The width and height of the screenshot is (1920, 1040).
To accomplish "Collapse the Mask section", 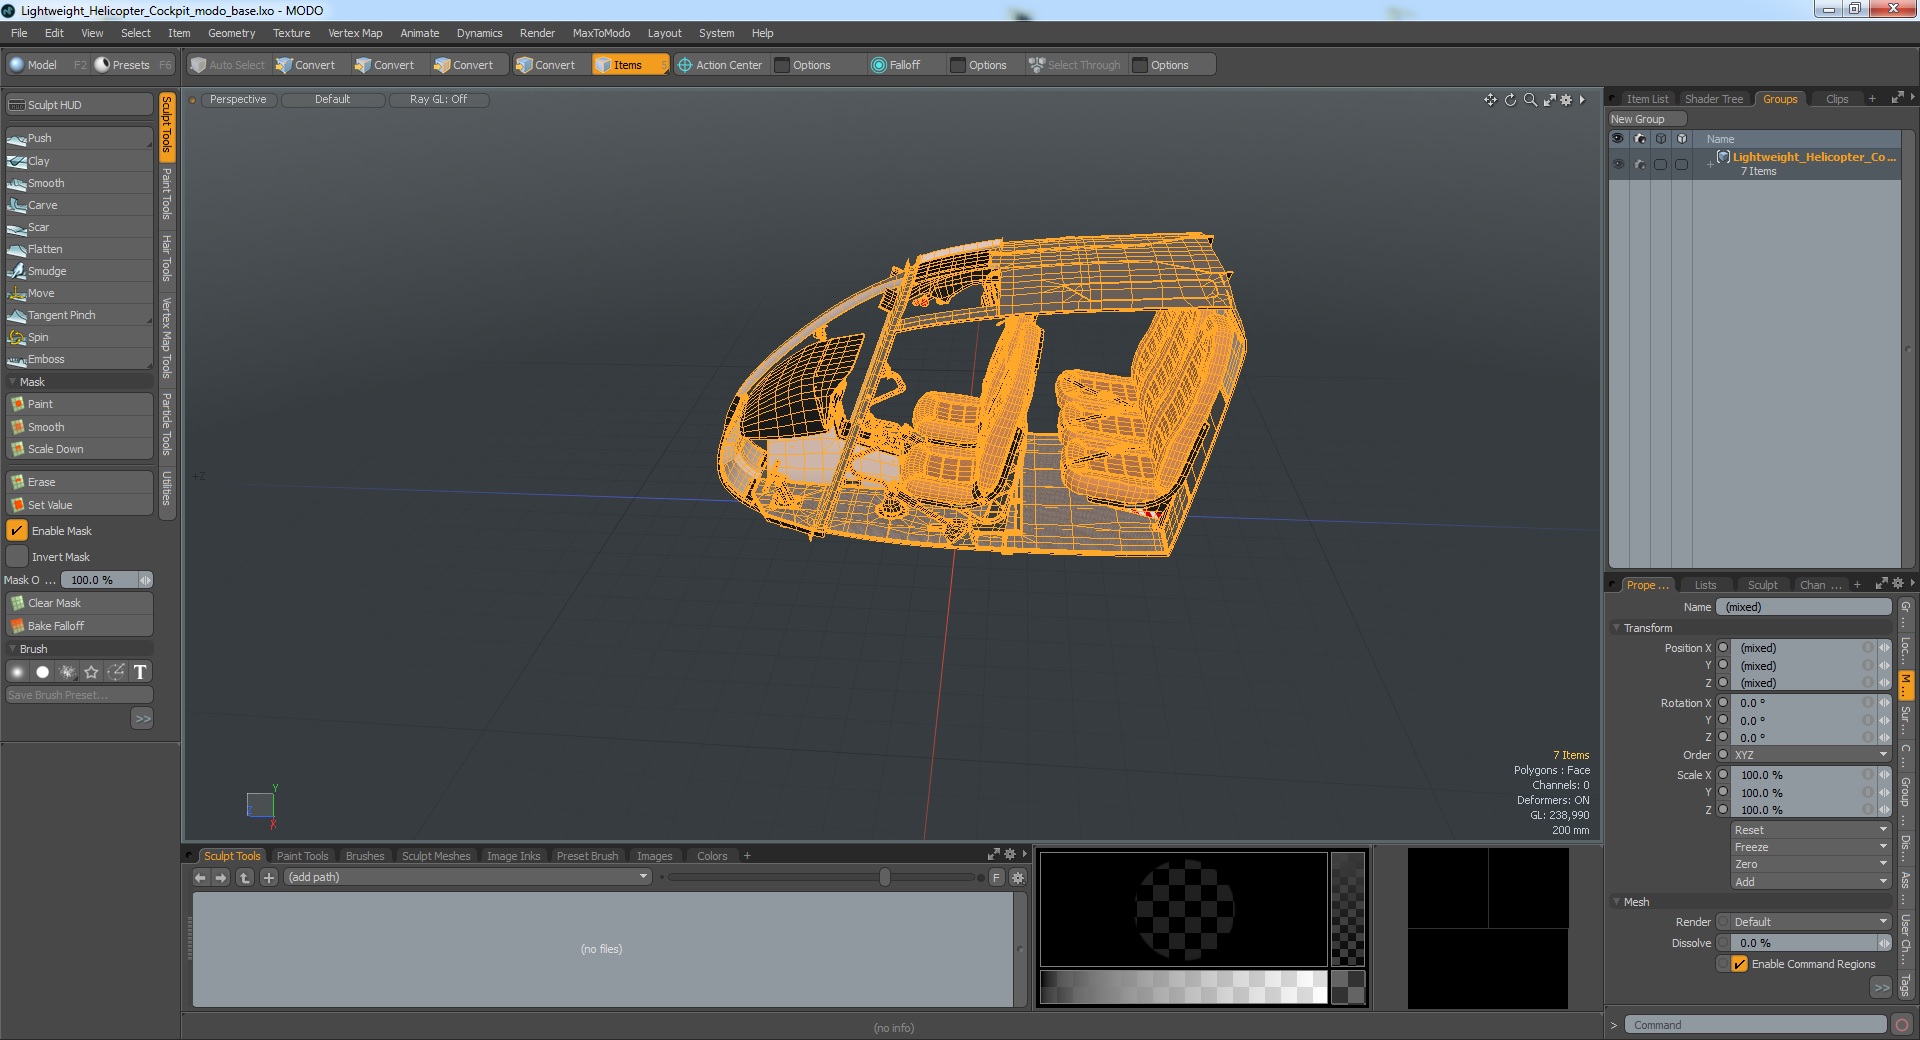I will point(12,382).
